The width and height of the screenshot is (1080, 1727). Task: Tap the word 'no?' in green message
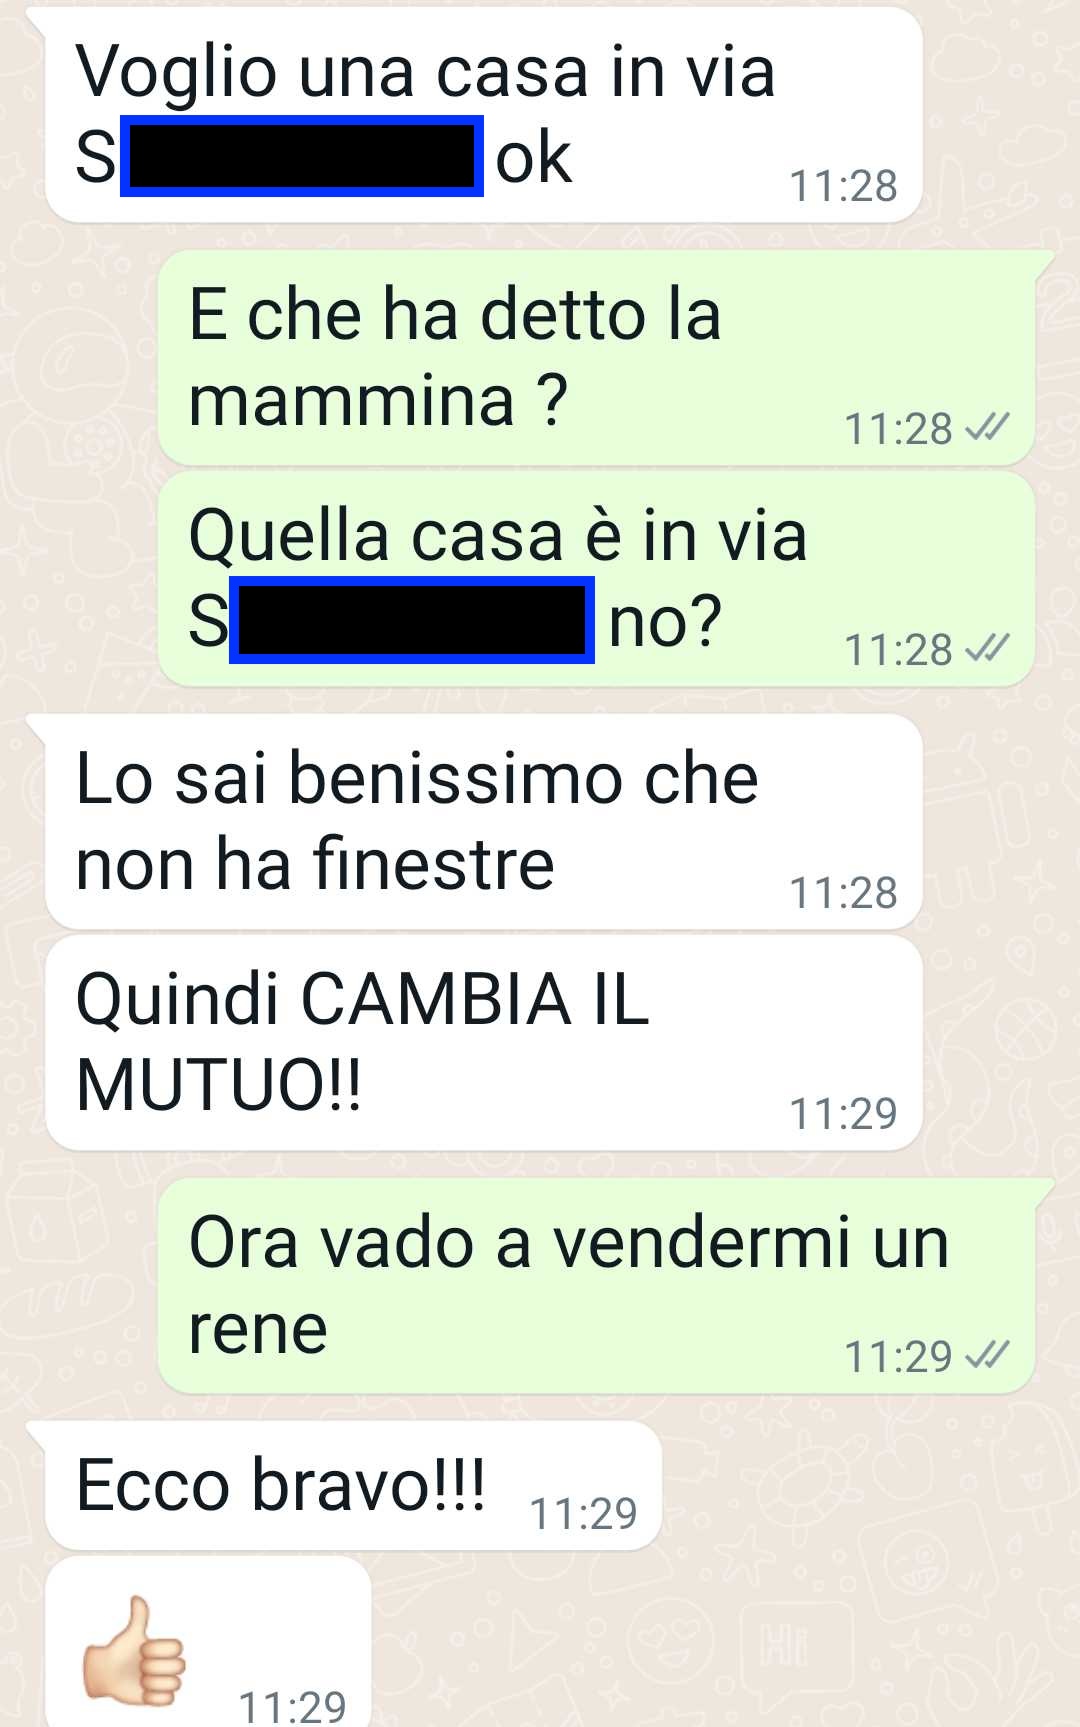click(x=665, y=621)
